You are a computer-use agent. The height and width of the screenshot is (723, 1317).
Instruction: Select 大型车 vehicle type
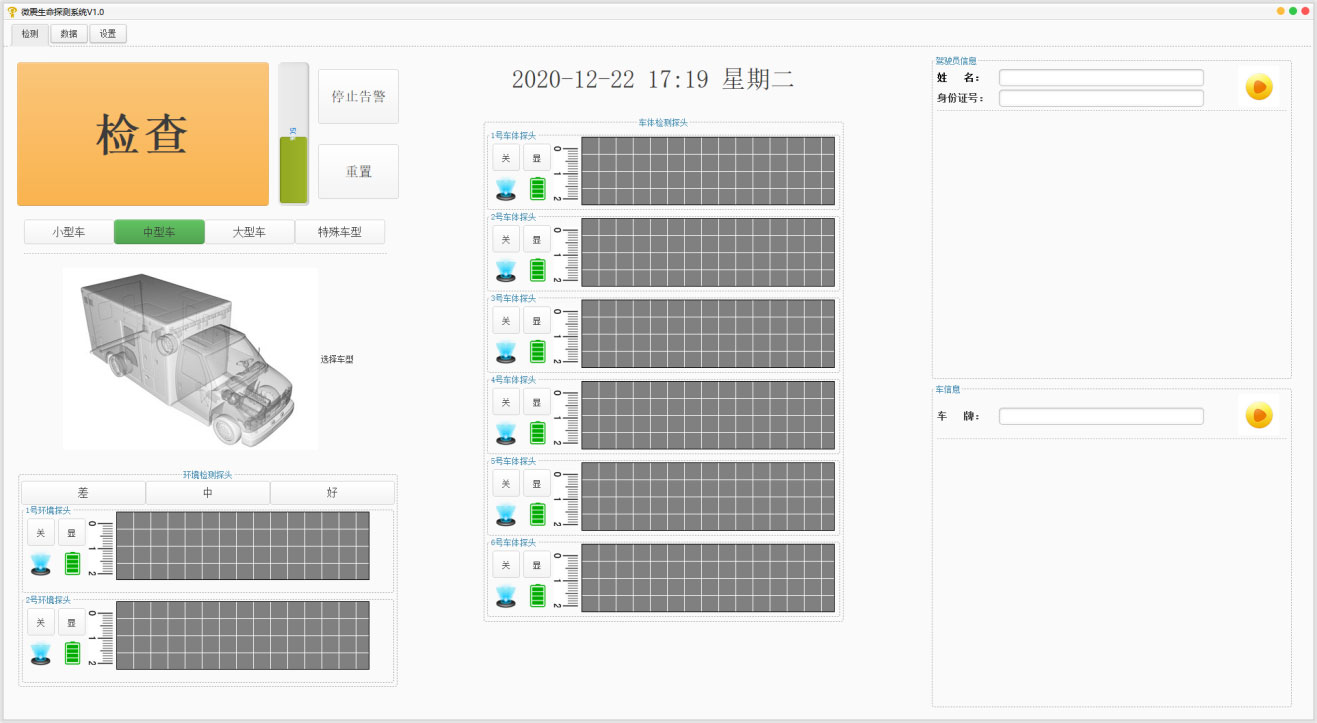tap(249, 232)
